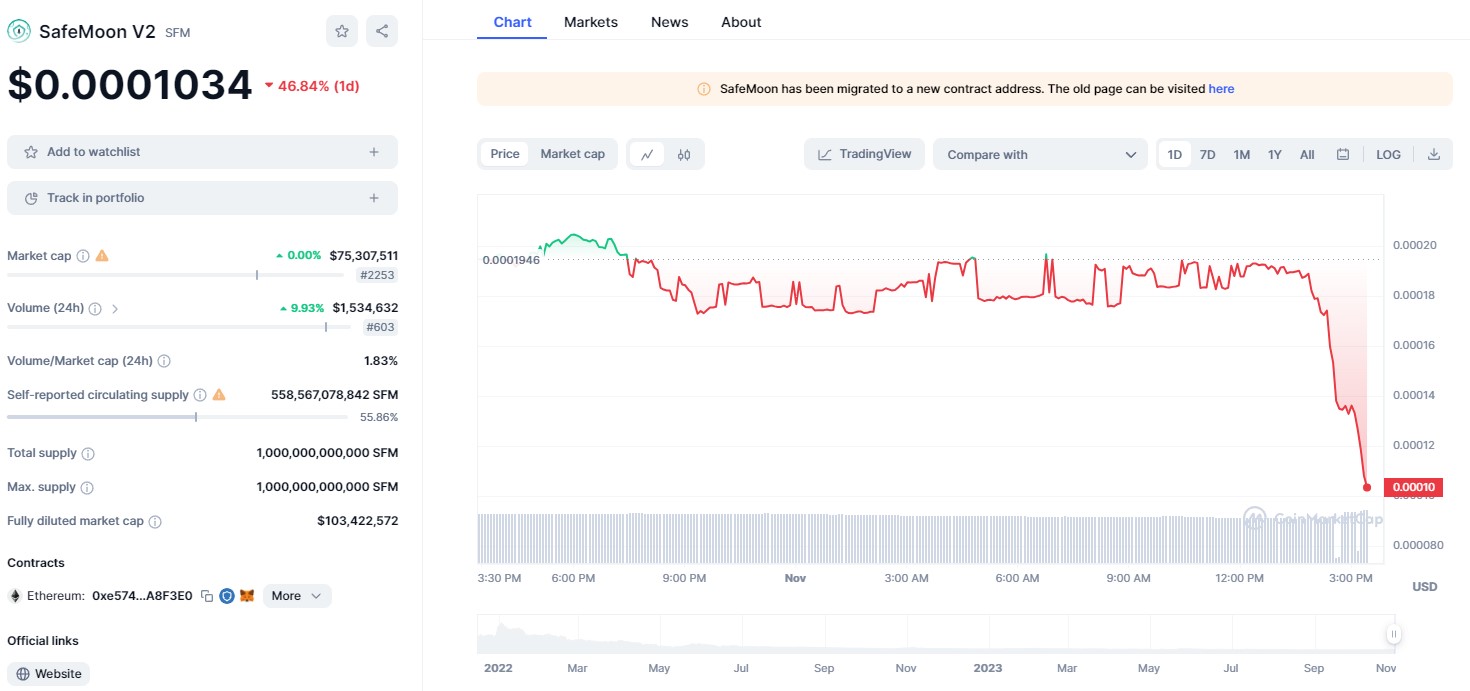Select the All time range
The width and height of the screenshot is (1470, 691).
click(x=1307, y=154)
